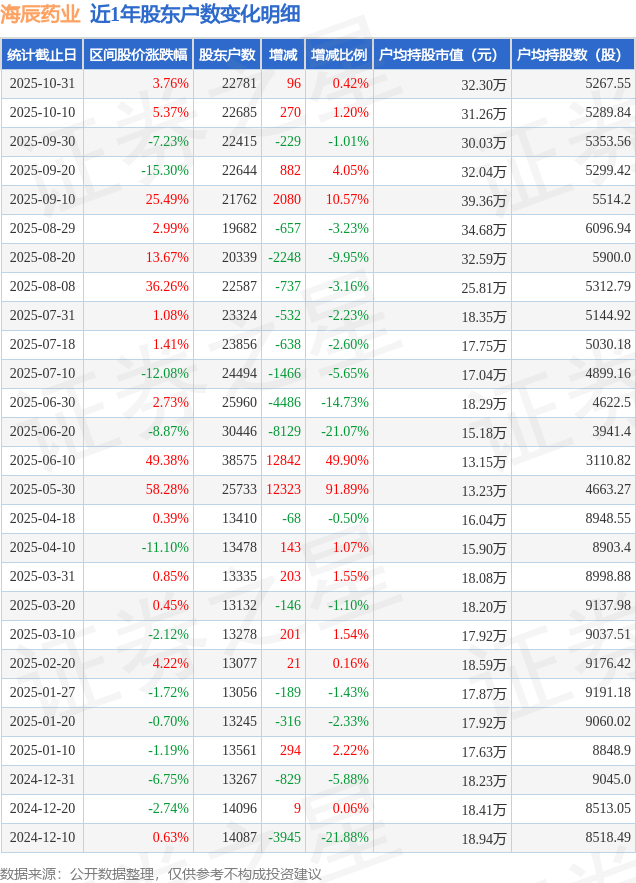Click the -15.30% price change cell
Viewport: 636px width, 883px height.
click(x=165, y=171)
